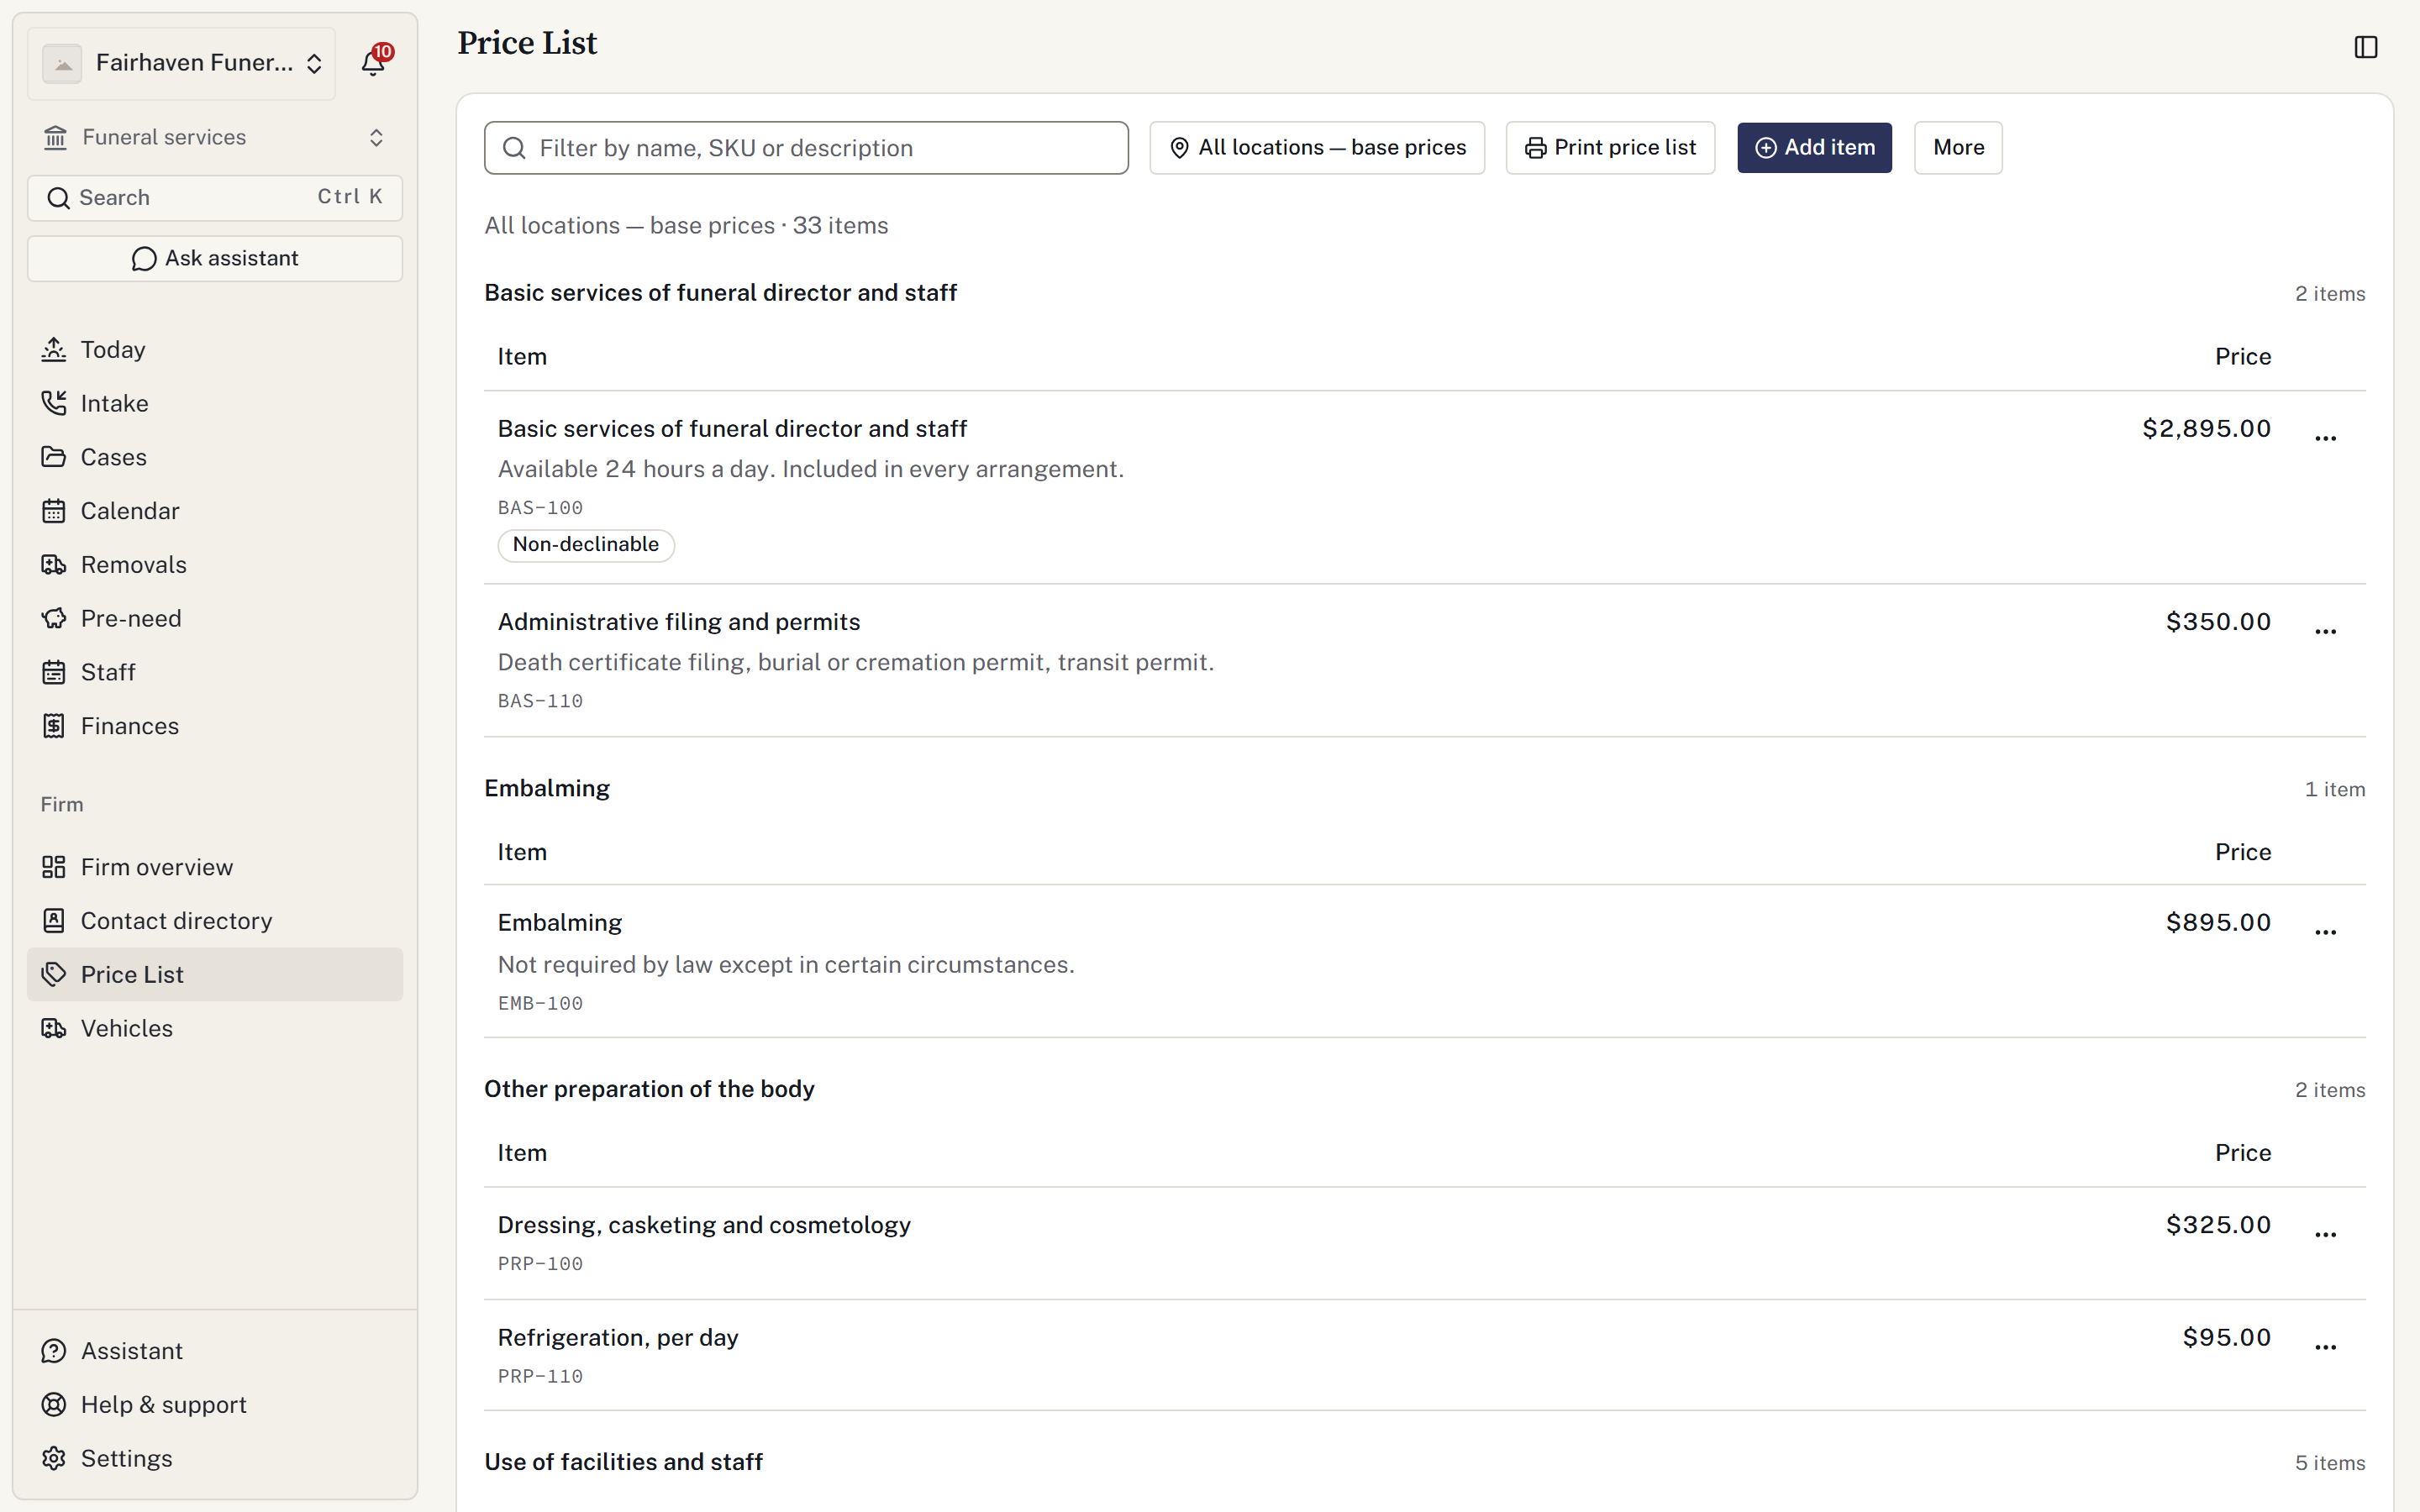
Task: Open Vehicles page
Action: [215, 1028]
